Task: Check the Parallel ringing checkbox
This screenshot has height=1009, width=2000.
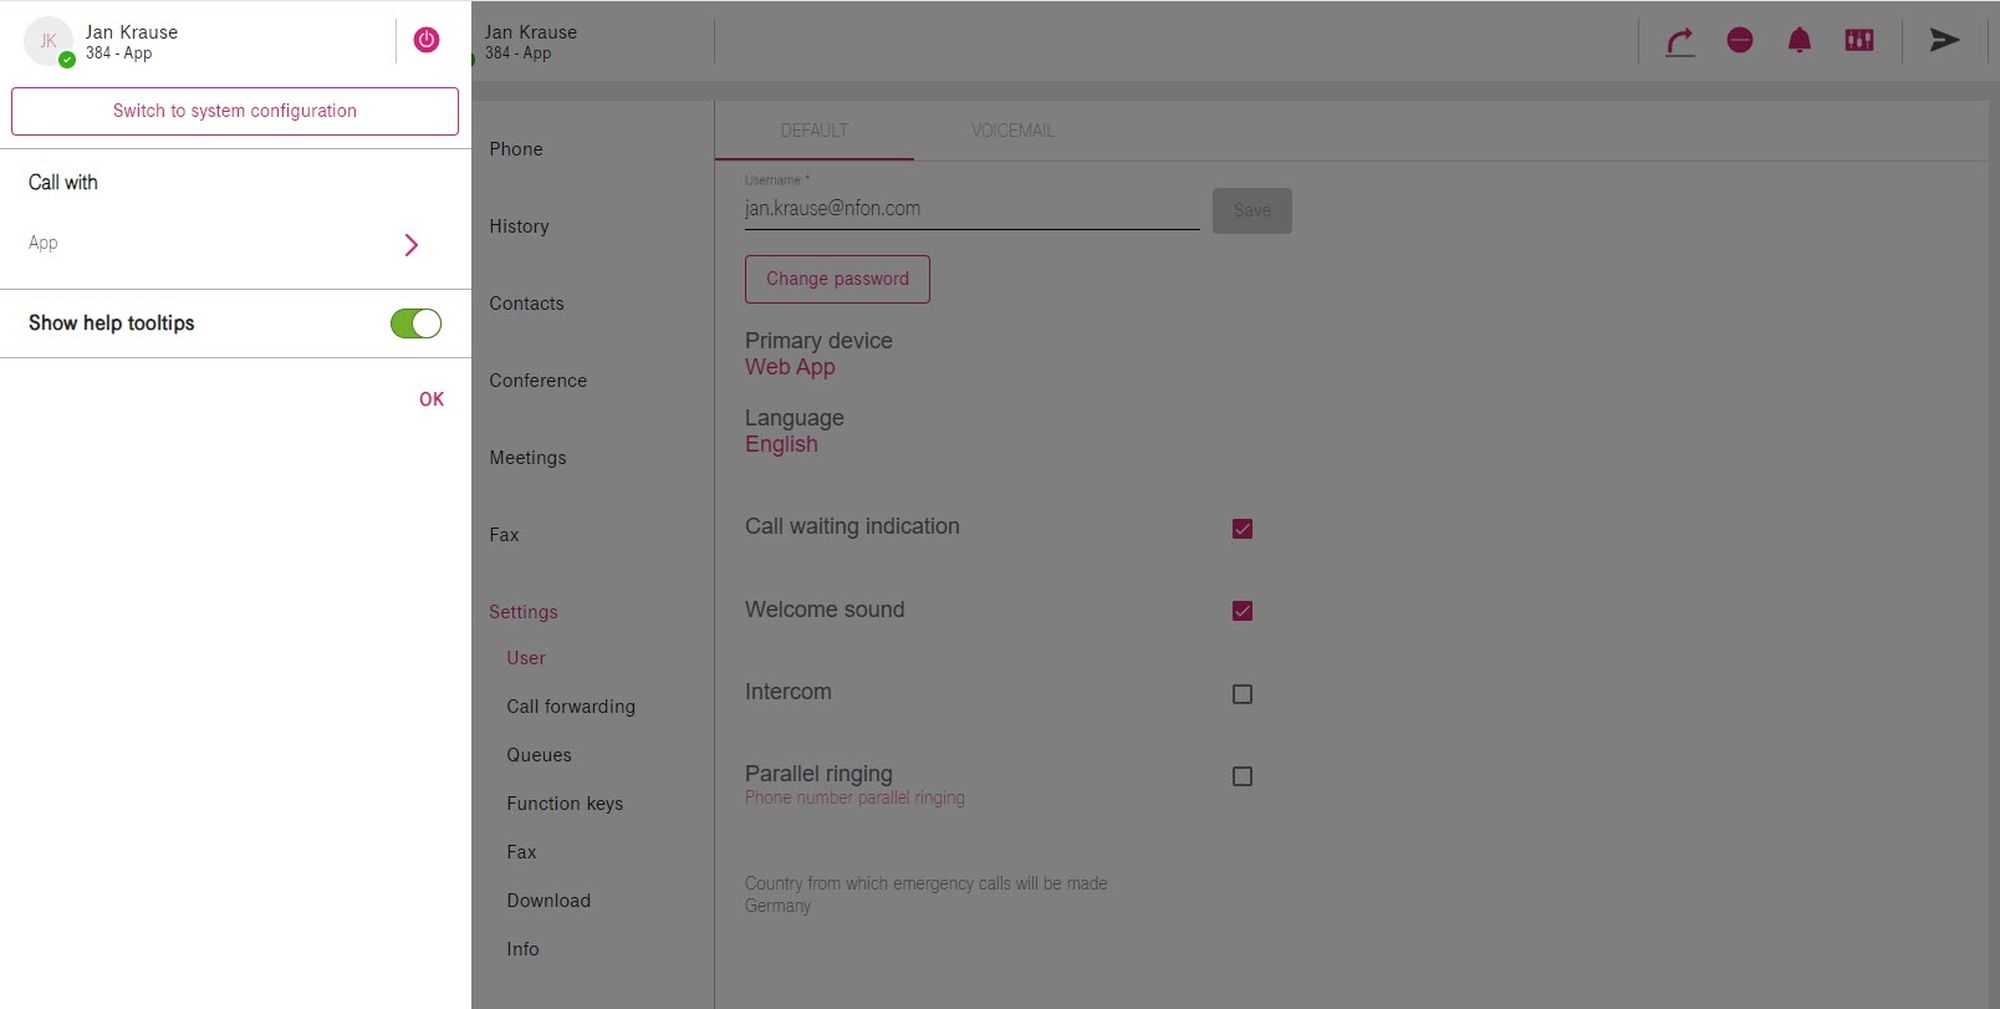Action: pyautogui.click(x=1242, y=776)
